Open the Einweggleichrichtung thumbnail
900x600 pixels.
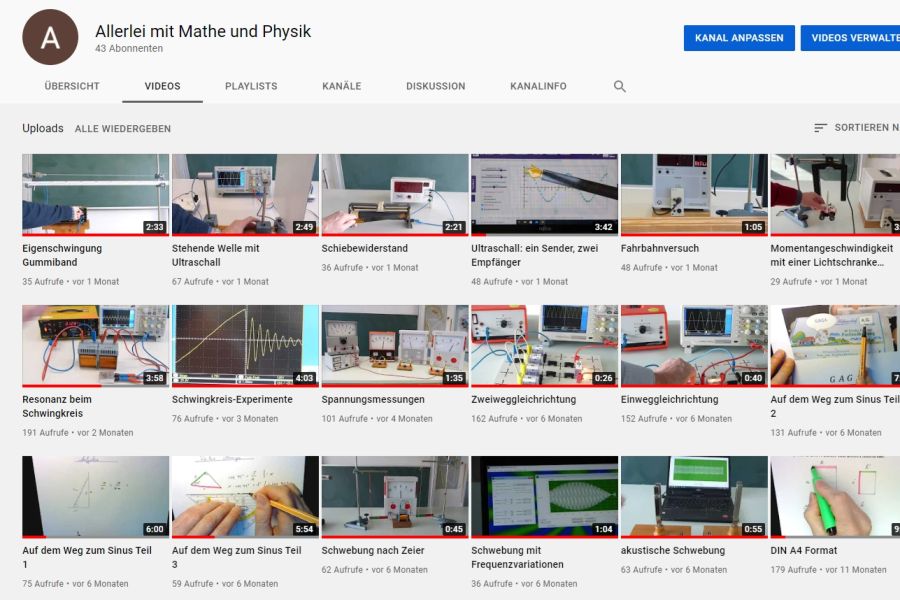tap(695, 346)
